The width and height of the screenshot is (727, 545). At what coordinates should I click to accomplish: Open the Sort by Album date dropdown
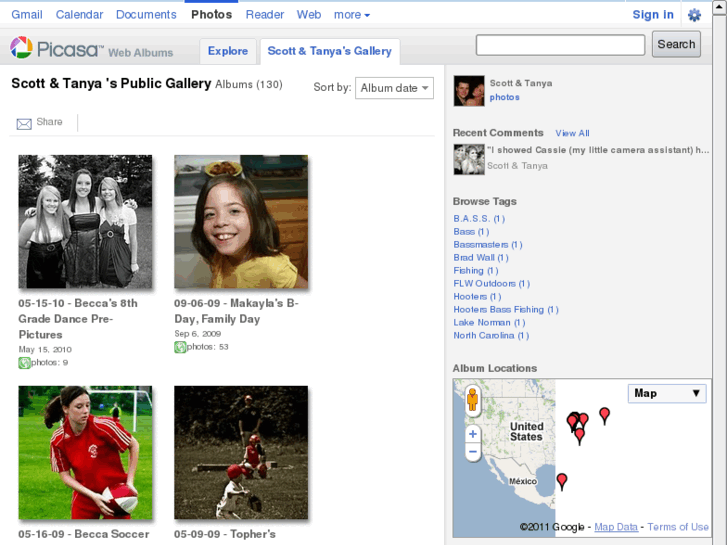click(x=394, y=88)
